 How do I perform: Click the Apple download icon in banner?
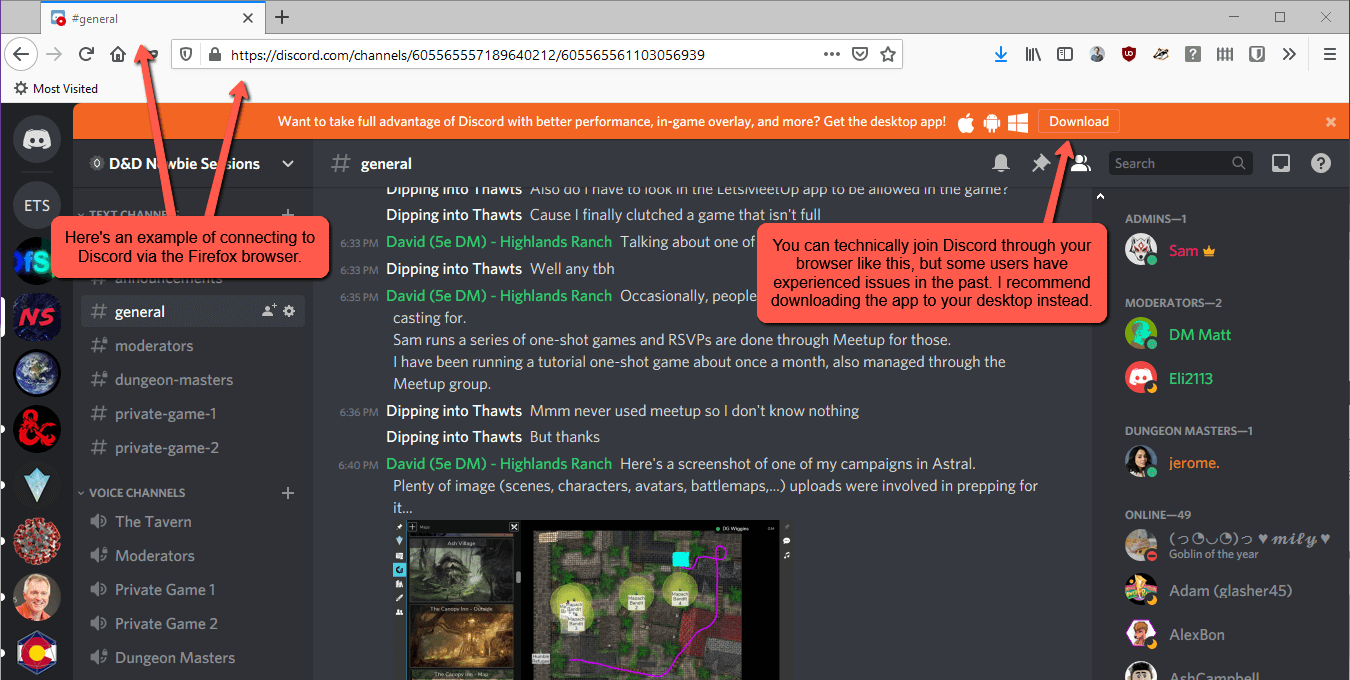coord(966,122)
